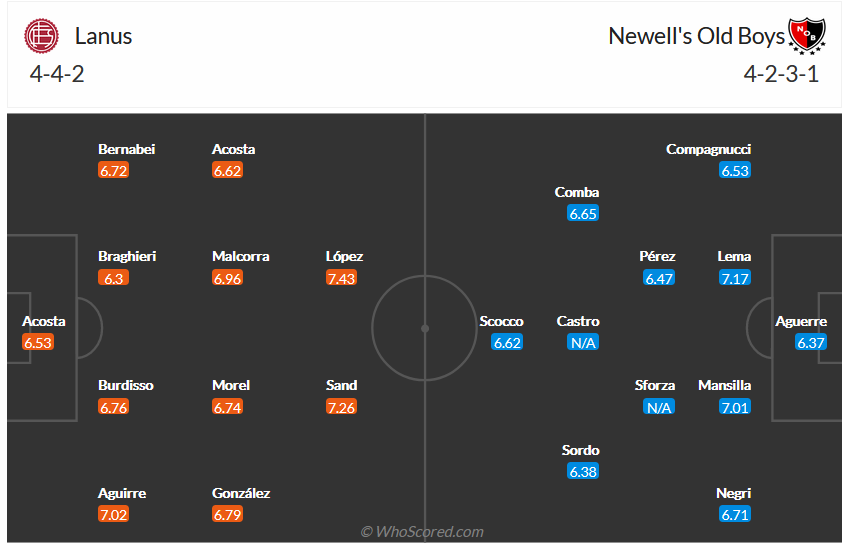
Task: Click Sand's 7.26 rating badge
Action: 341,407
